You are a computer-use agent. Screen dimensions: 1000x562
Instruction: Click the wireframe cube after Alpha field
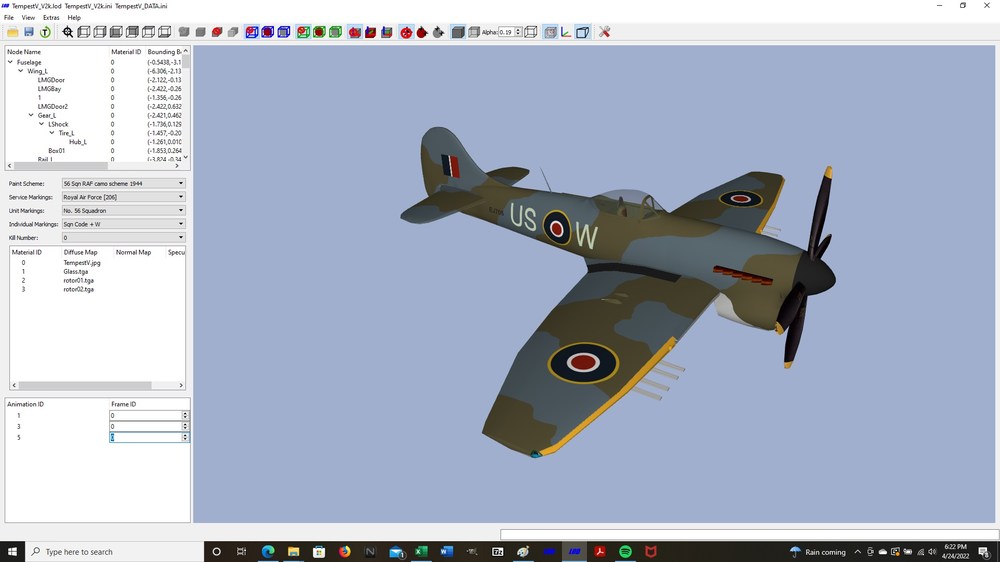531,32
